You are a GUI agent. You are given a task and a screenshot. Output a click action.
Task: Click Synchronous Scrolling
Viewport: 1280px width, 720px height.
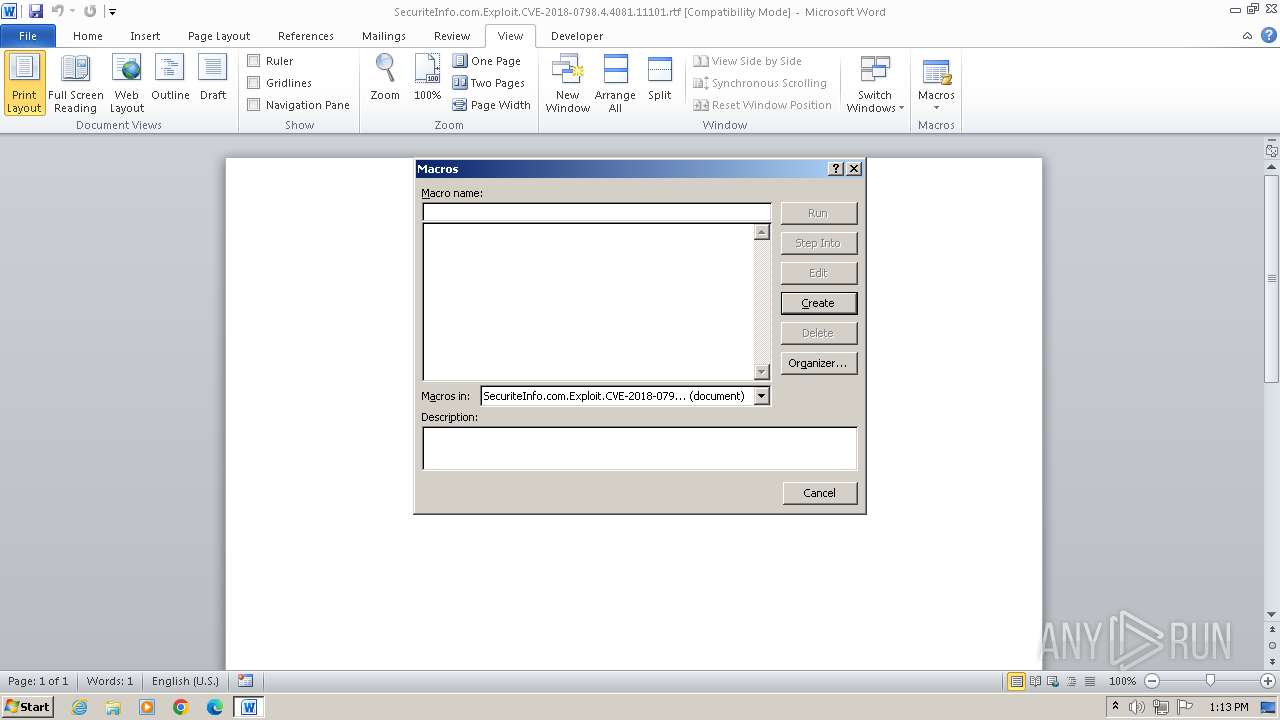coord(760,83)
